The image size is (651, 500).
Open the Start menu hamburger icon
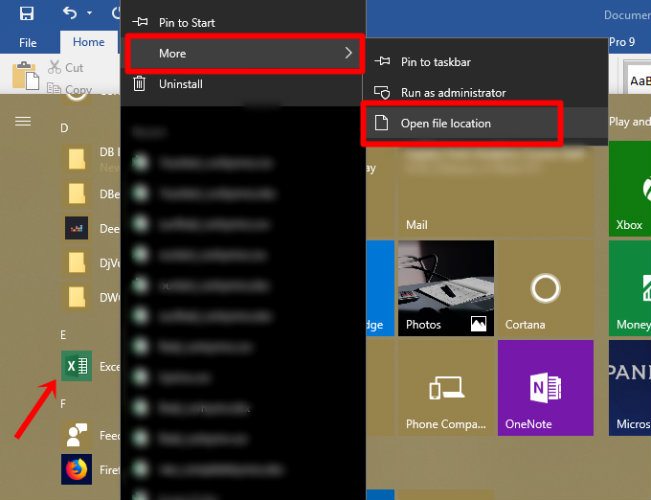click(x=23, y=121)
